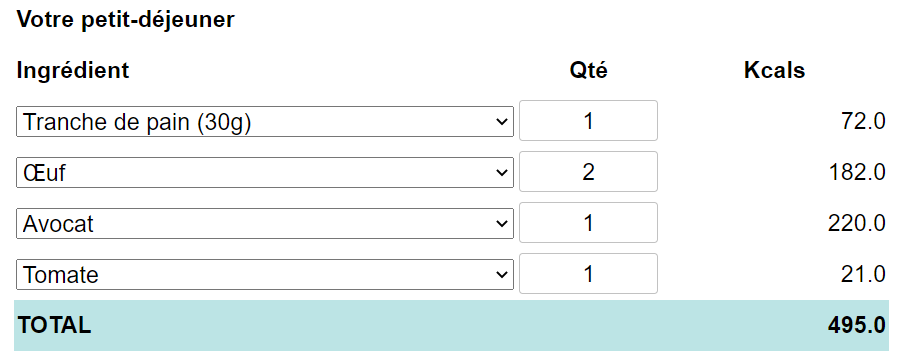The width and height of the screenshot is (903, 364).
Task: Click the chevron arrow of the Tomate select
Action: pos(502,275)
